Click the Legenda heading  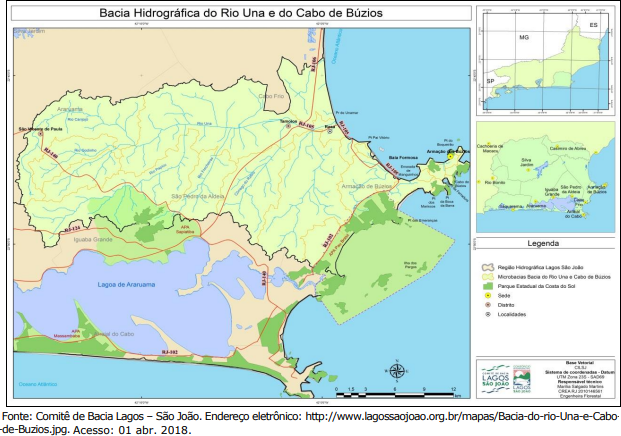coord(544,243)
